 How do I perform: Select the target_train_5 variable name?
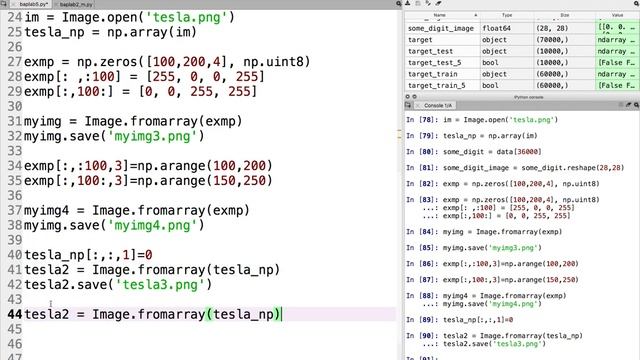(436, 85)
